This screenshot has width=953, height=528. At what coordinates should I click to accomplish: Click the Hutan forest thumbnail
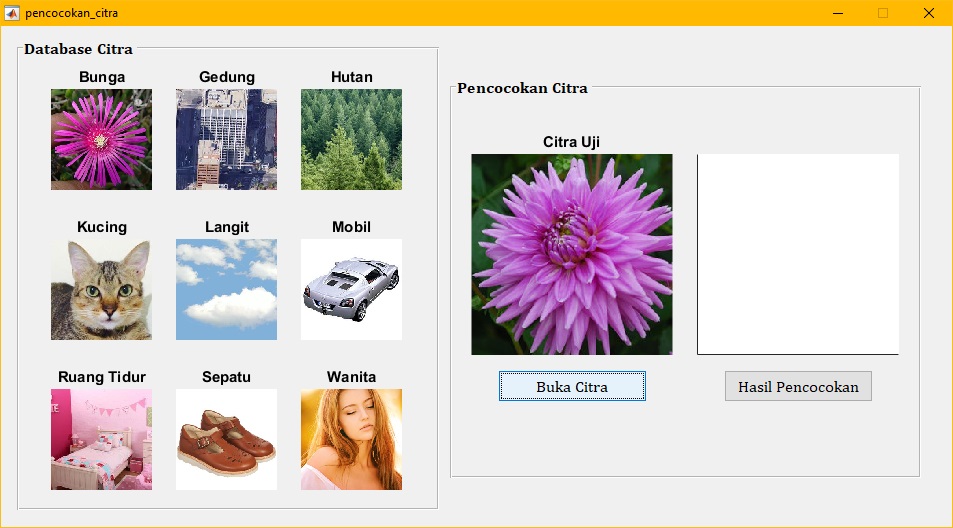pos(351,139)
